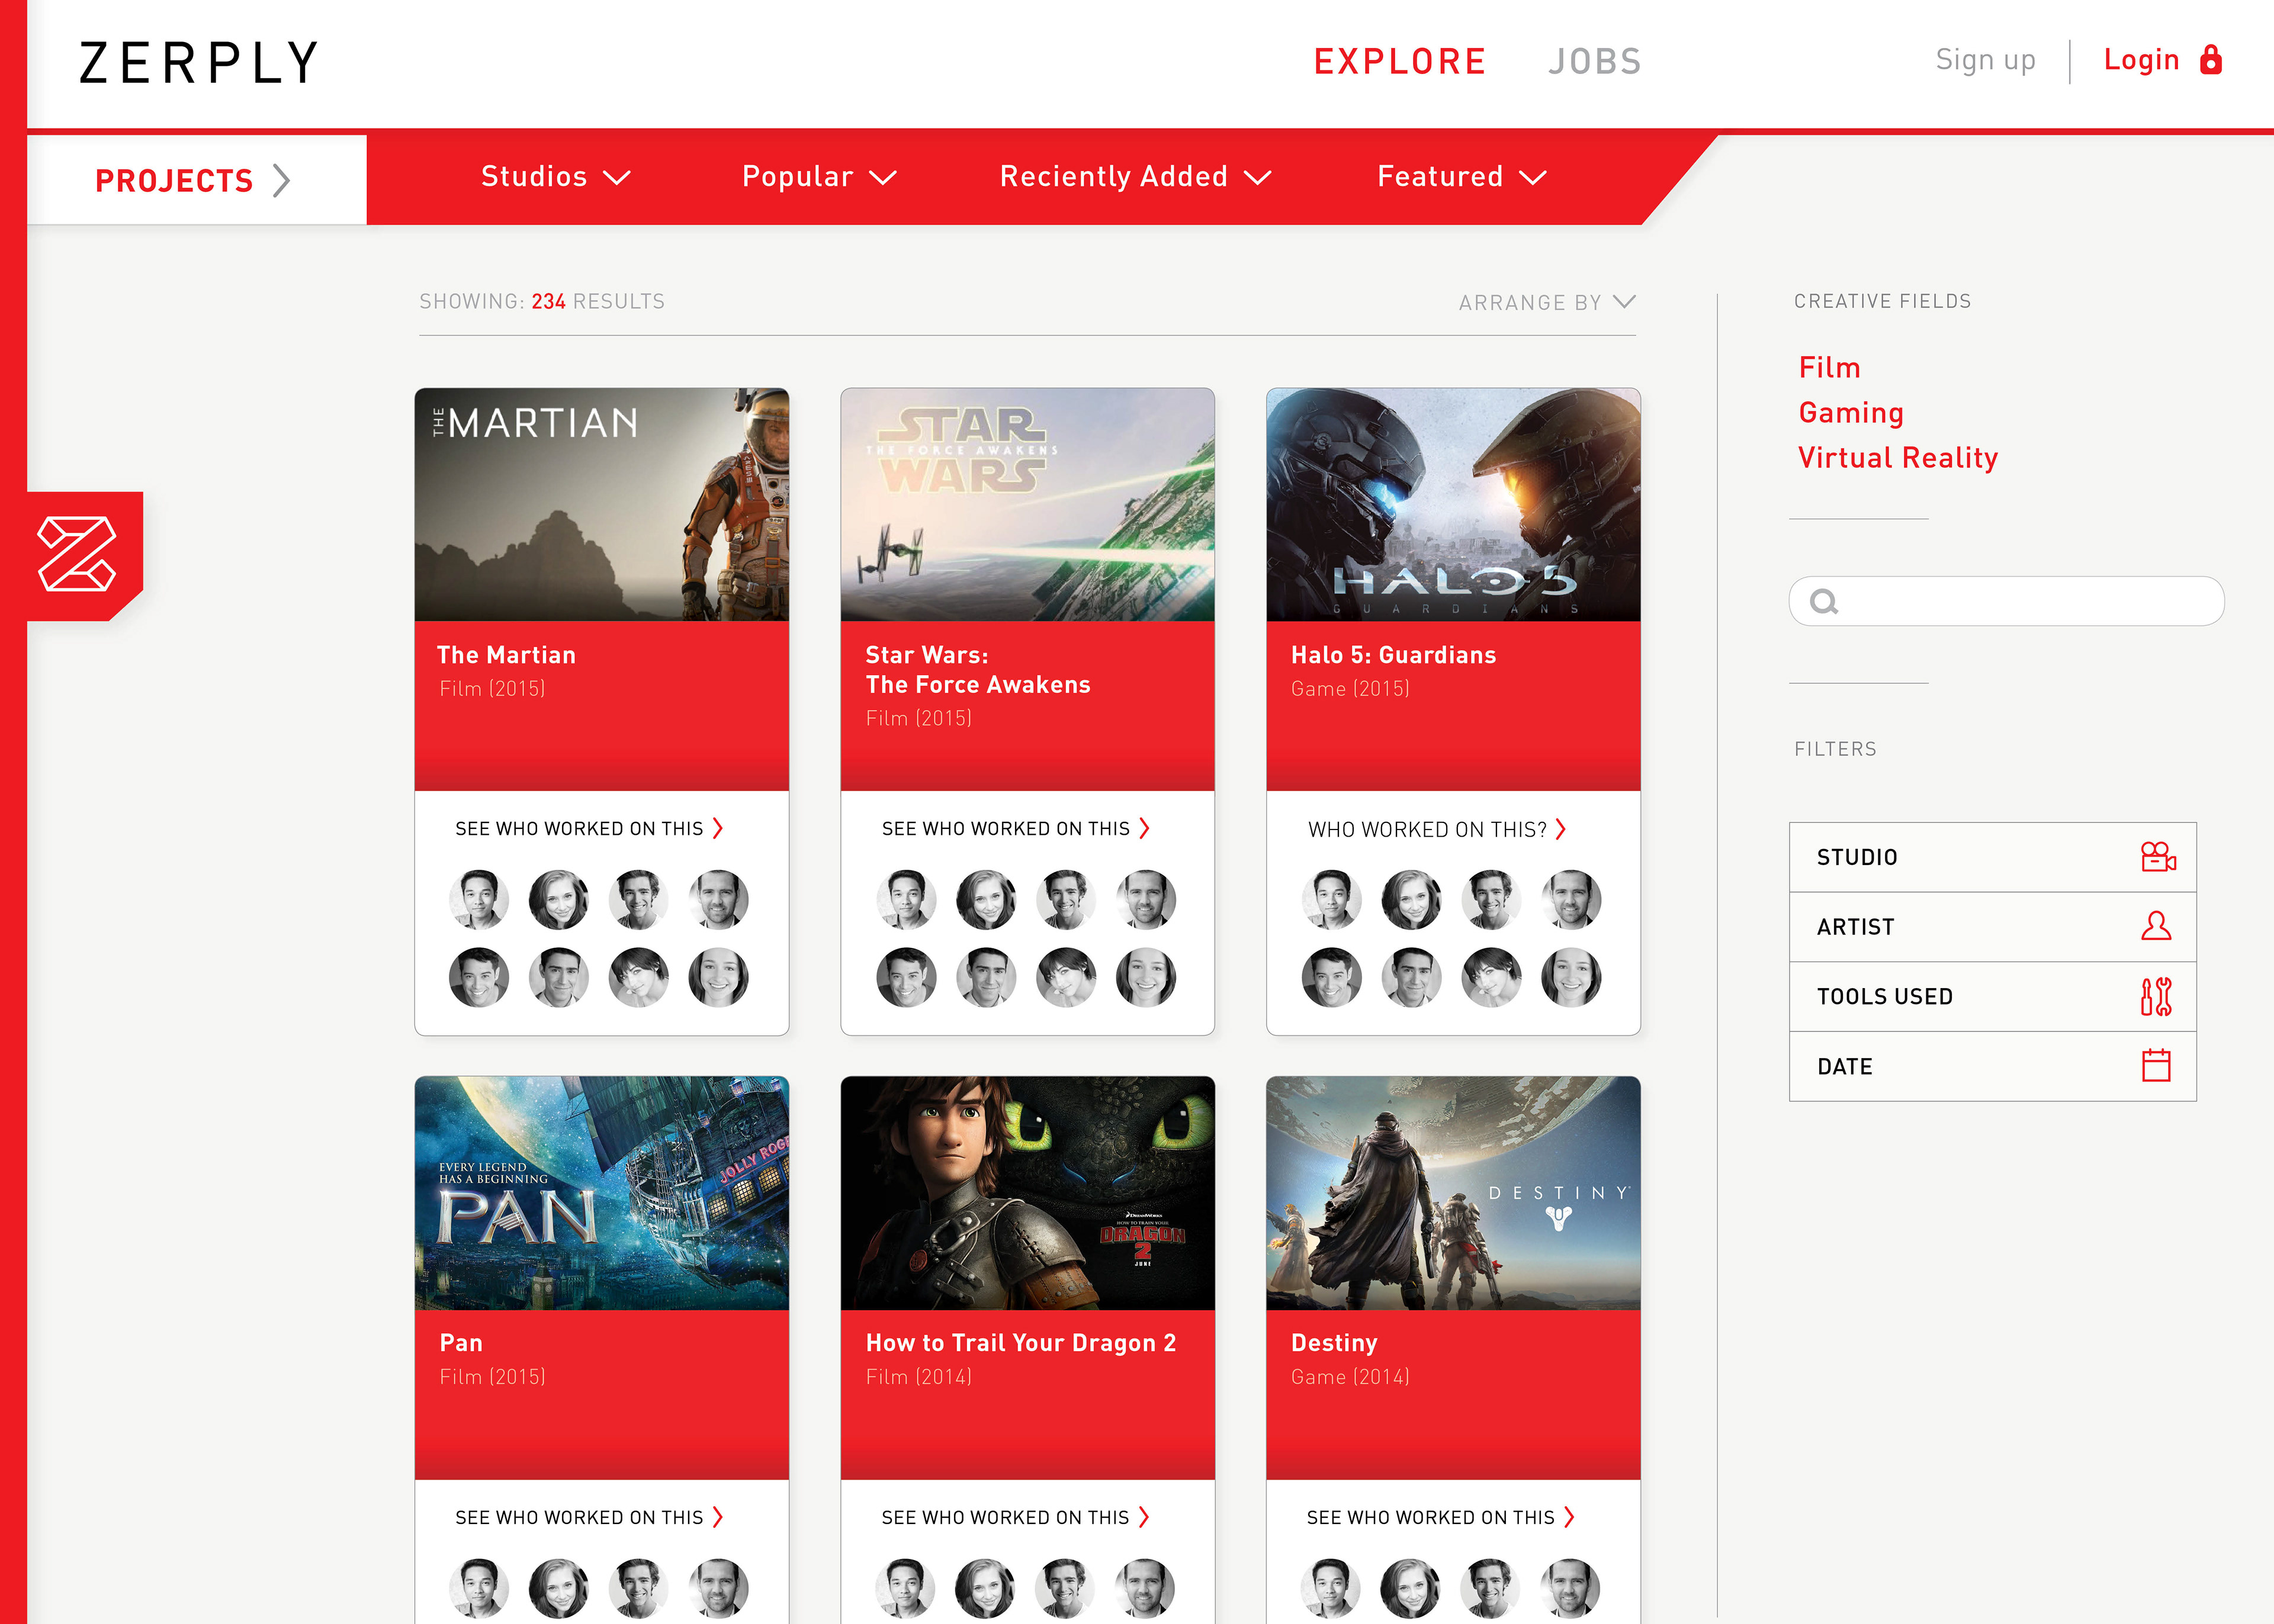Expand the ARTIST filter
Screen dimensions: 2274x1624
coord(1992,927)
